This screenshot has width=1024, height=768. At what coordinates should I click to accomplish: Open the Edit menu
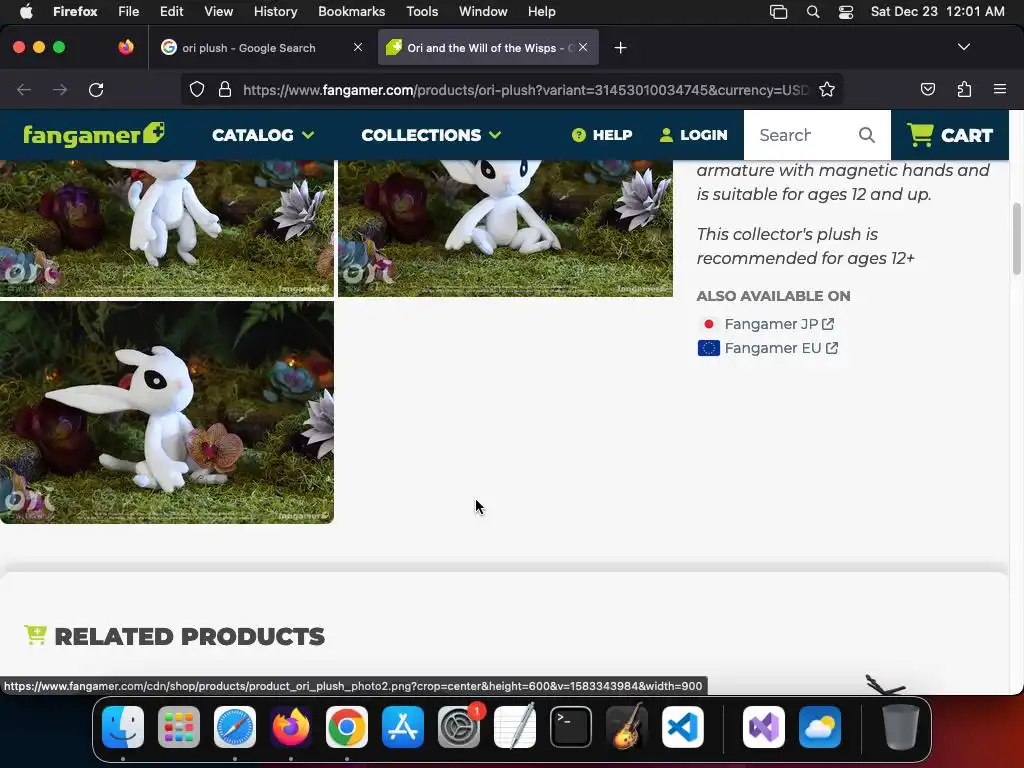point(171,11)
